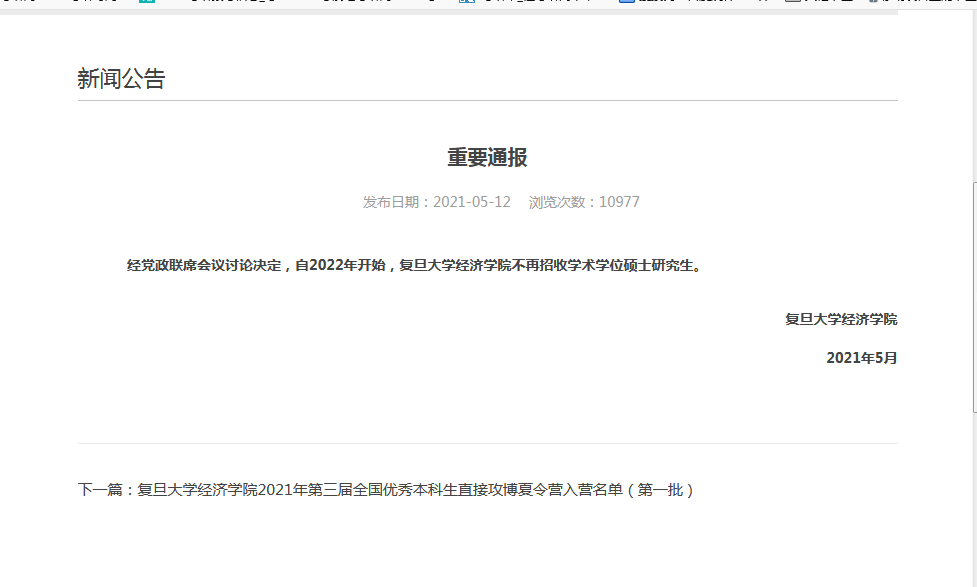This screenshot has width=977, height=587.
Task: Click the date line 2021年5月
Action: click(x=862, y=358)
